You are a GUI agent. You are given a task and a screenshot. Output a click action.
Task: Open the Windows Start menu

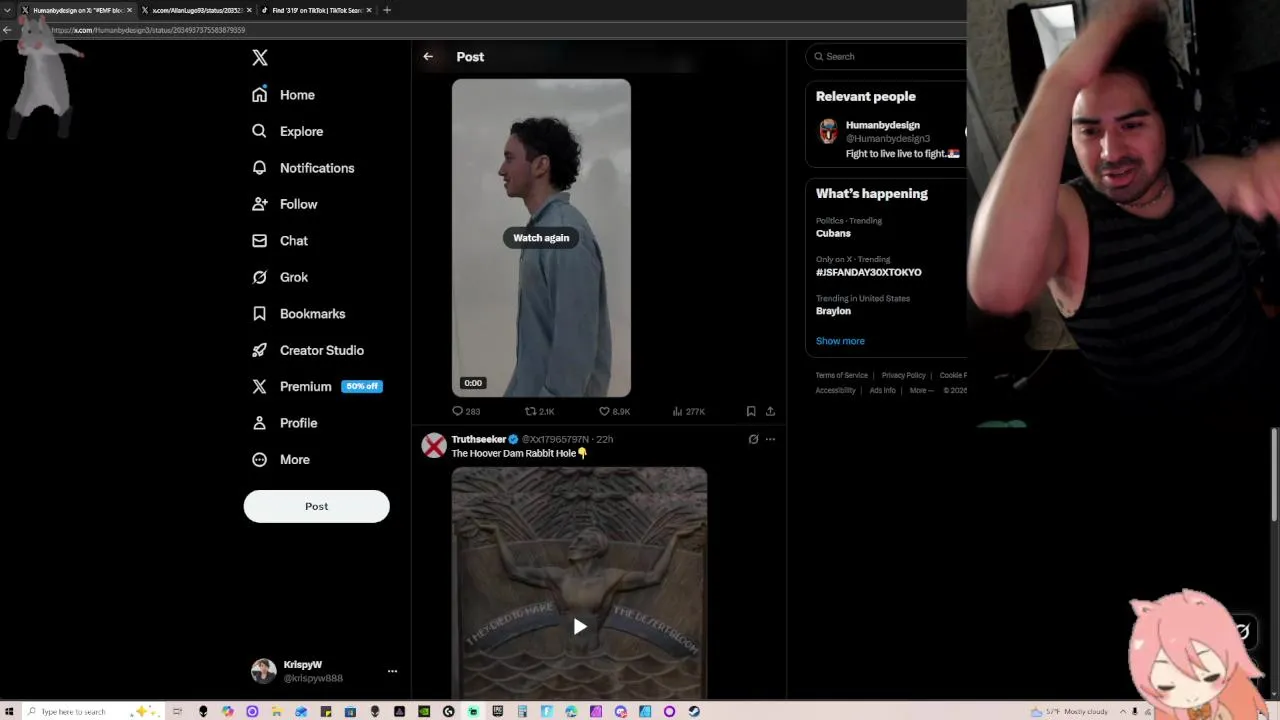click(x=9, y=712)
